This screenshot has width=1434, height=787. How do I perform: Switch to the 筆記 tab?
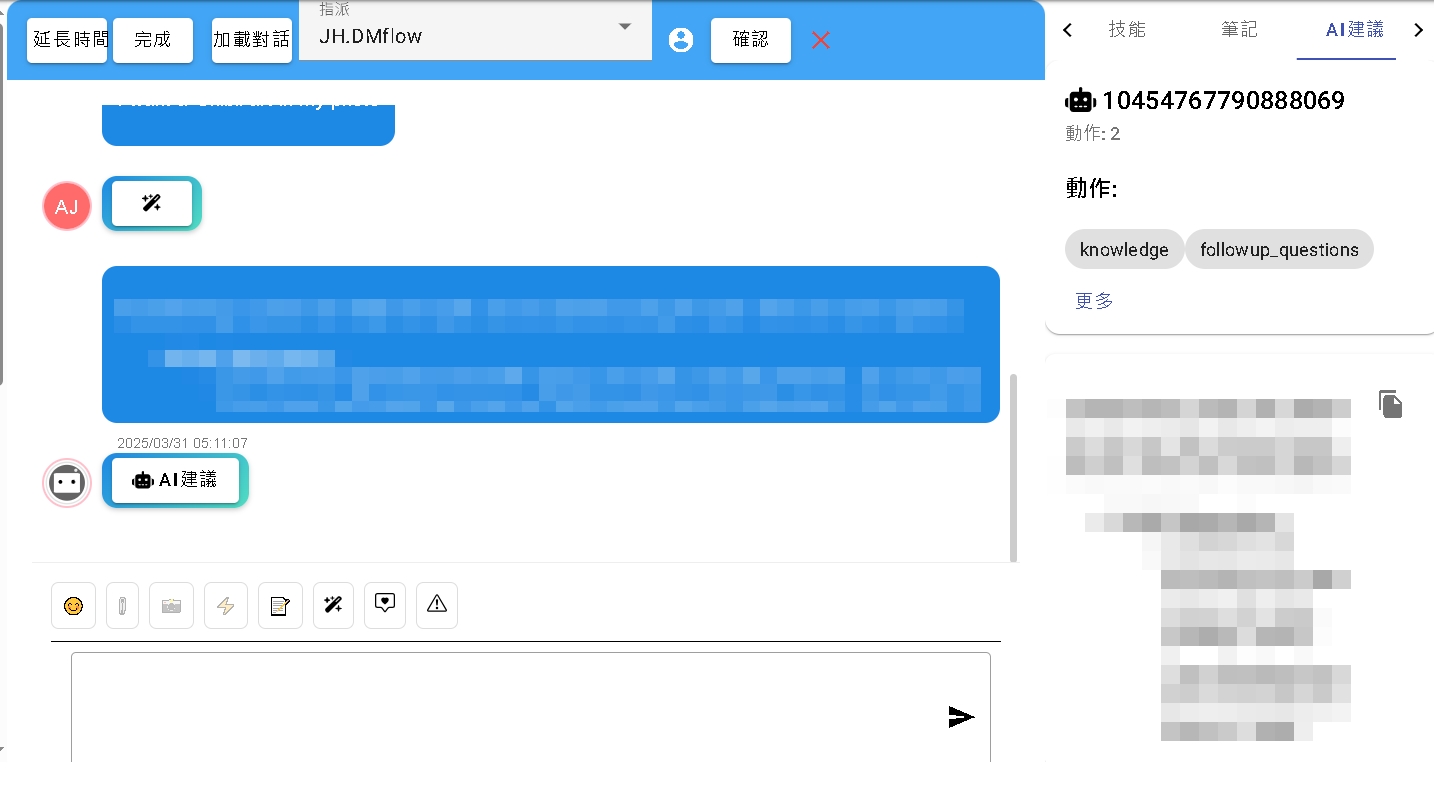click(x=1239, y=30)
